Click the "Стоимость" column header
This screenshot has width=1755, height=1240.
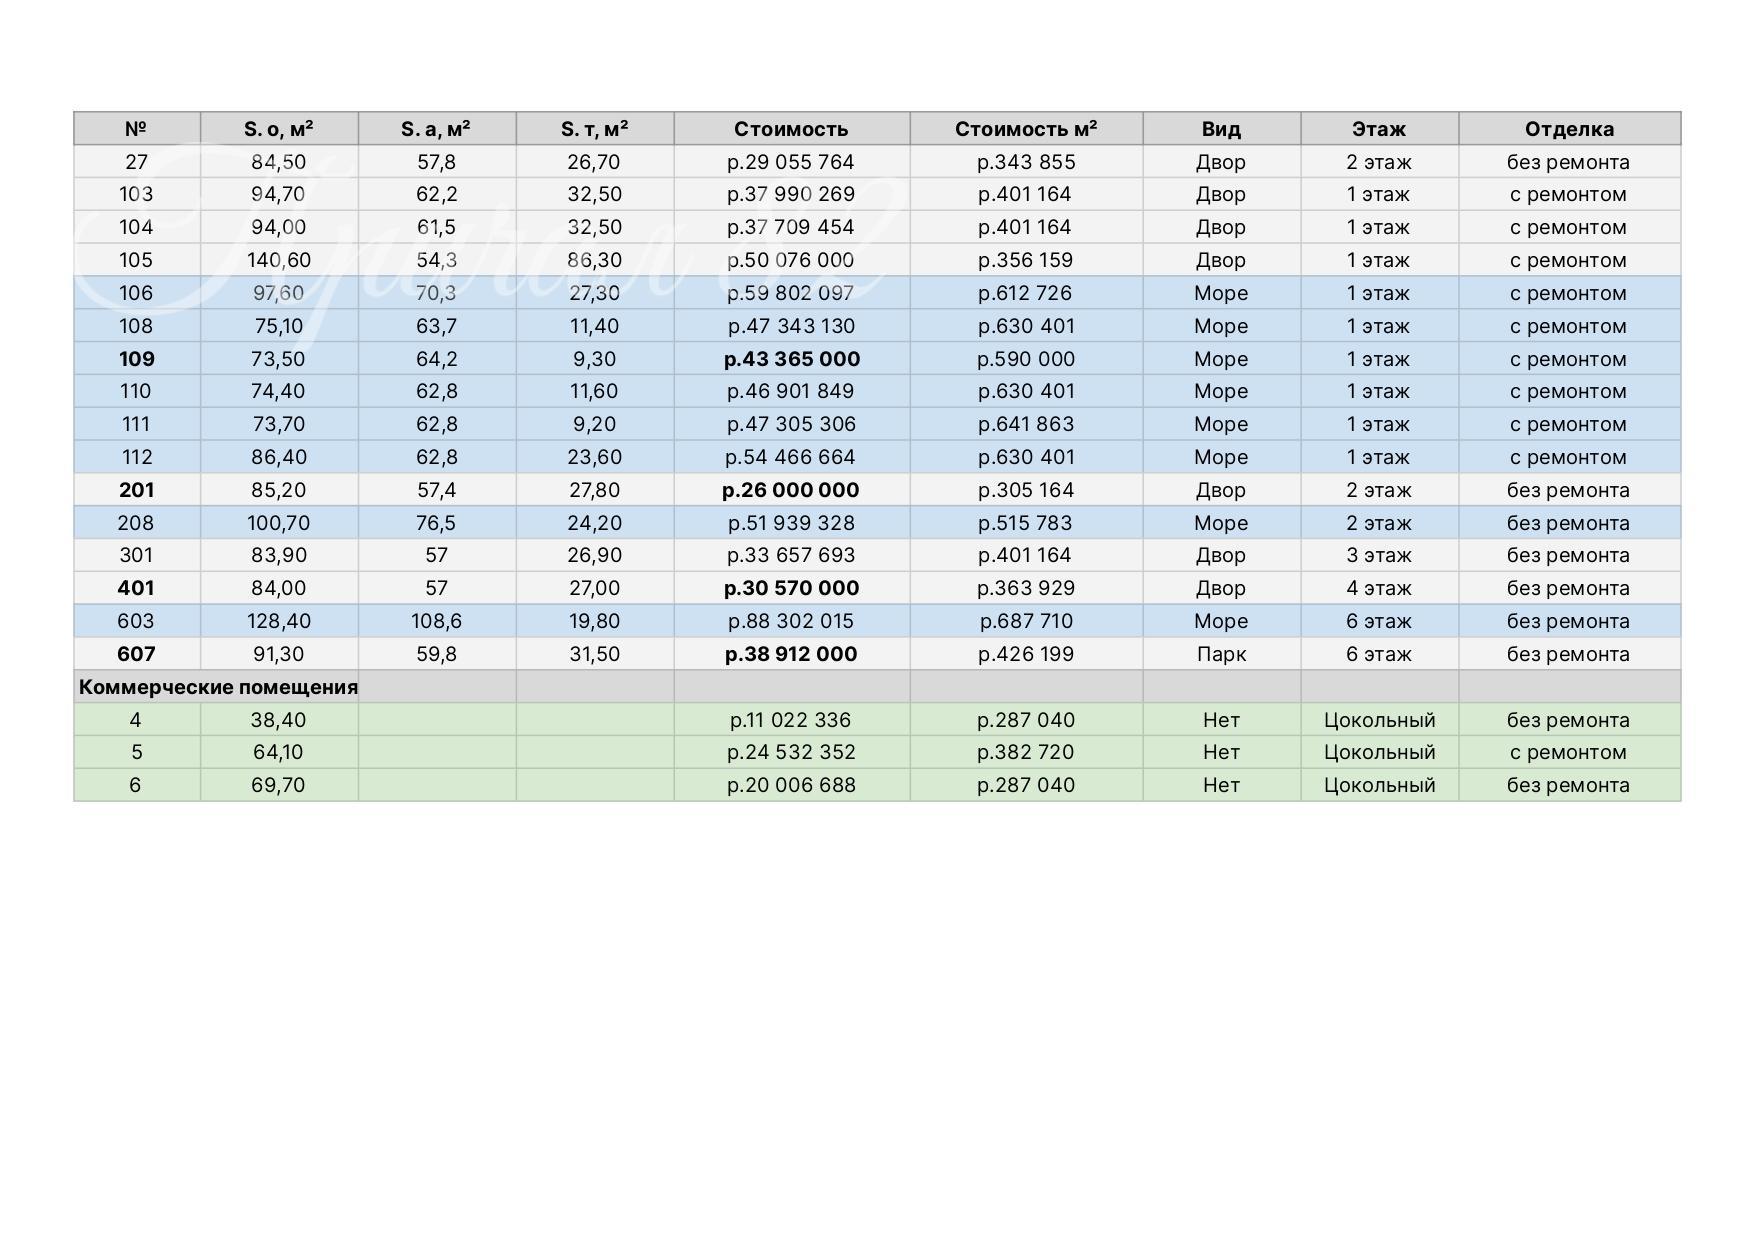(791, 129)
